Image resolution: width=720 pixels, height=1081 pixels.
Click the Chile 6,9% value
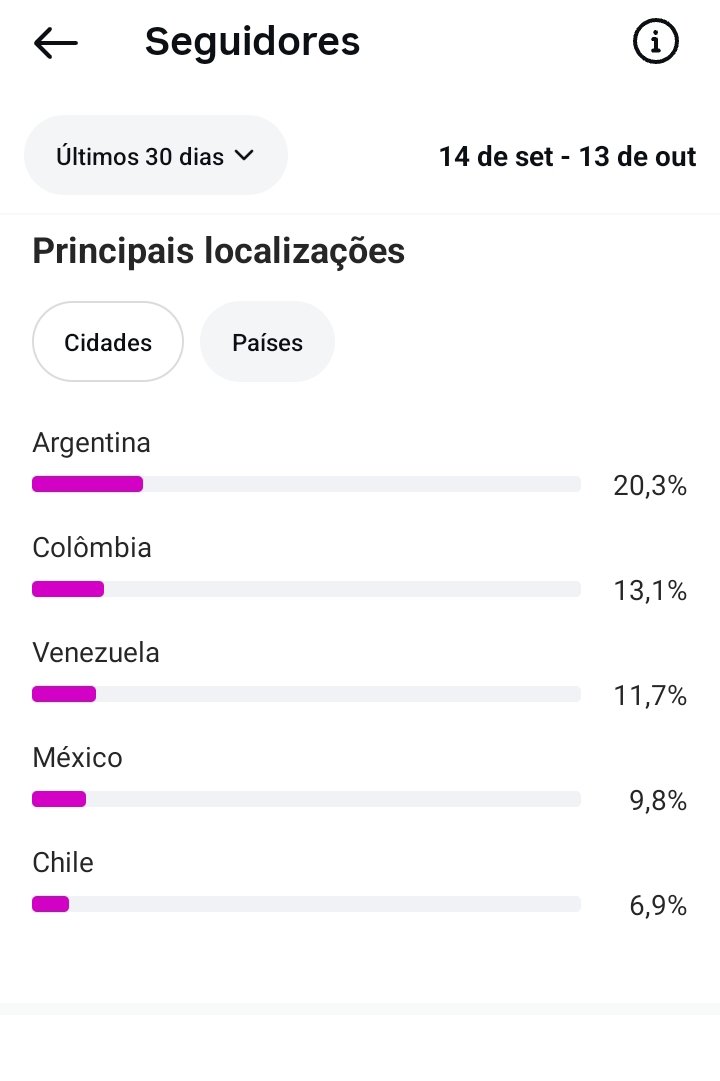point(658,906)
